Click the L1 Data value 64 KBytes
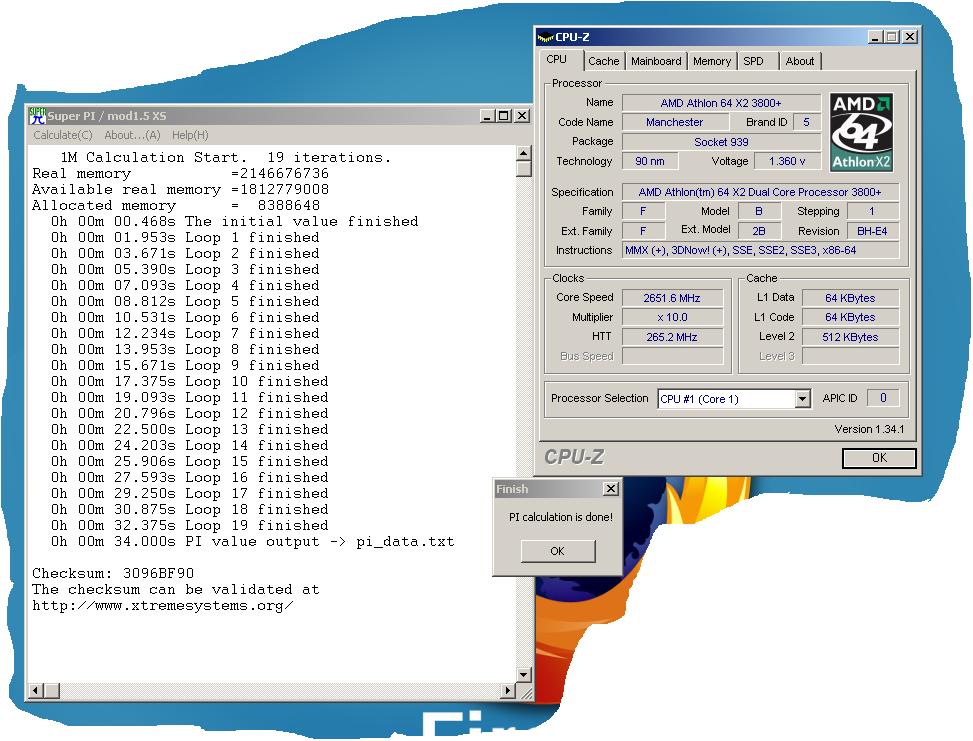973x741 pixels. [x=850, y=298]
